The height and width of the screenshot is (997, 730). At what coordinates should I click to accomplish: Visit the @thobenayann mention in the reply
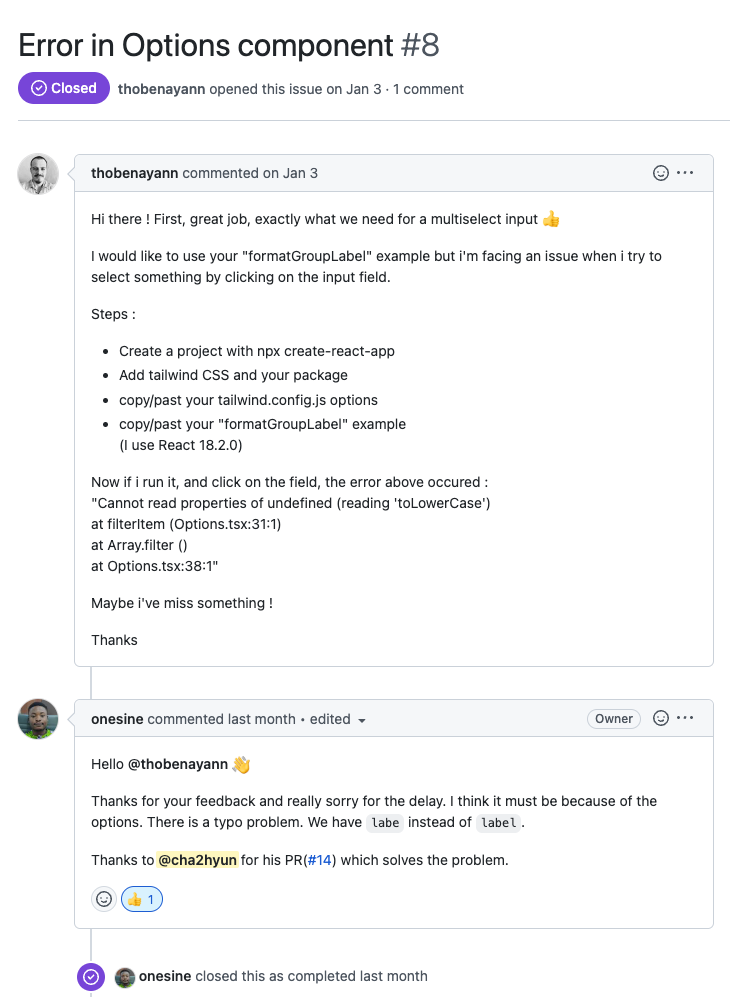tap(177, 764)
